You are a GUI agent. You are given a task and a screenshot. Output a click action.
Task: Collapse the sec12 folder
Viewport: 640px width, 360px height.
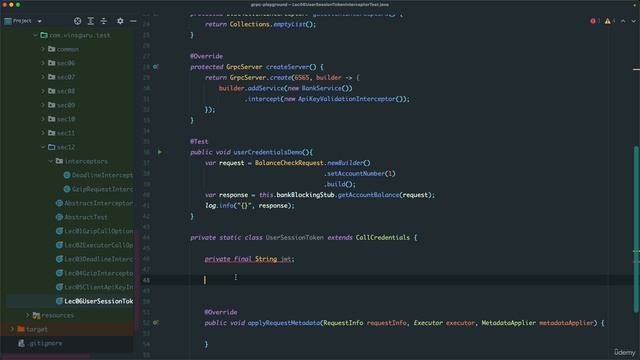point(43,147)
